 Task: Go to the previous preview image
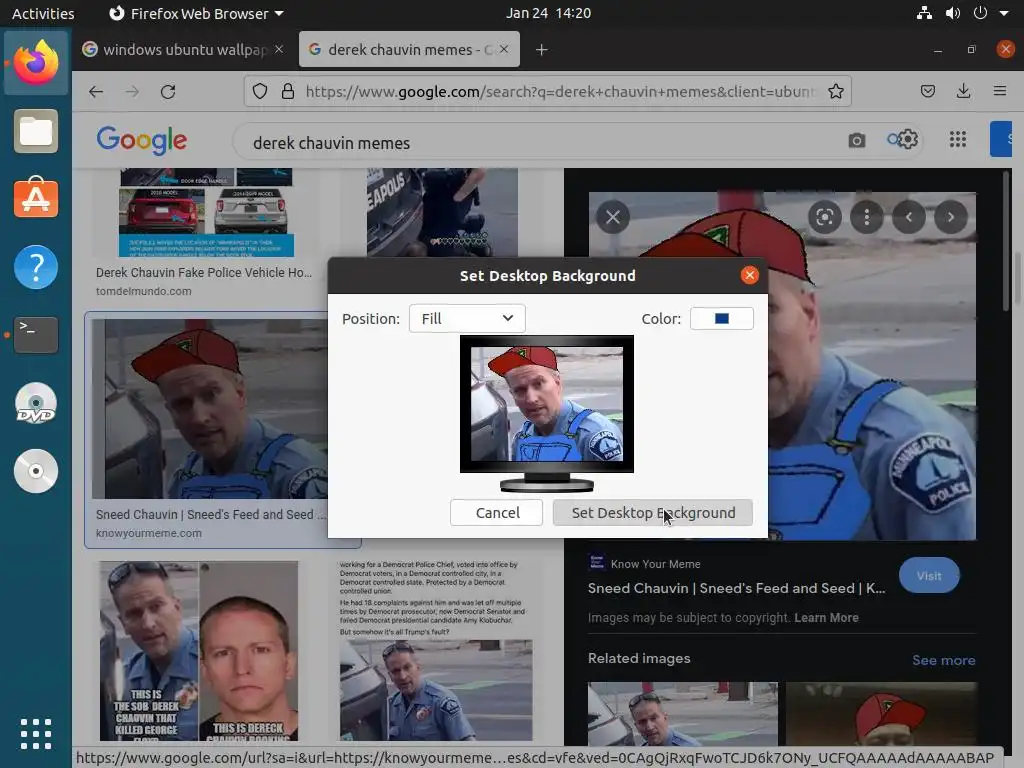click(908, 217)
